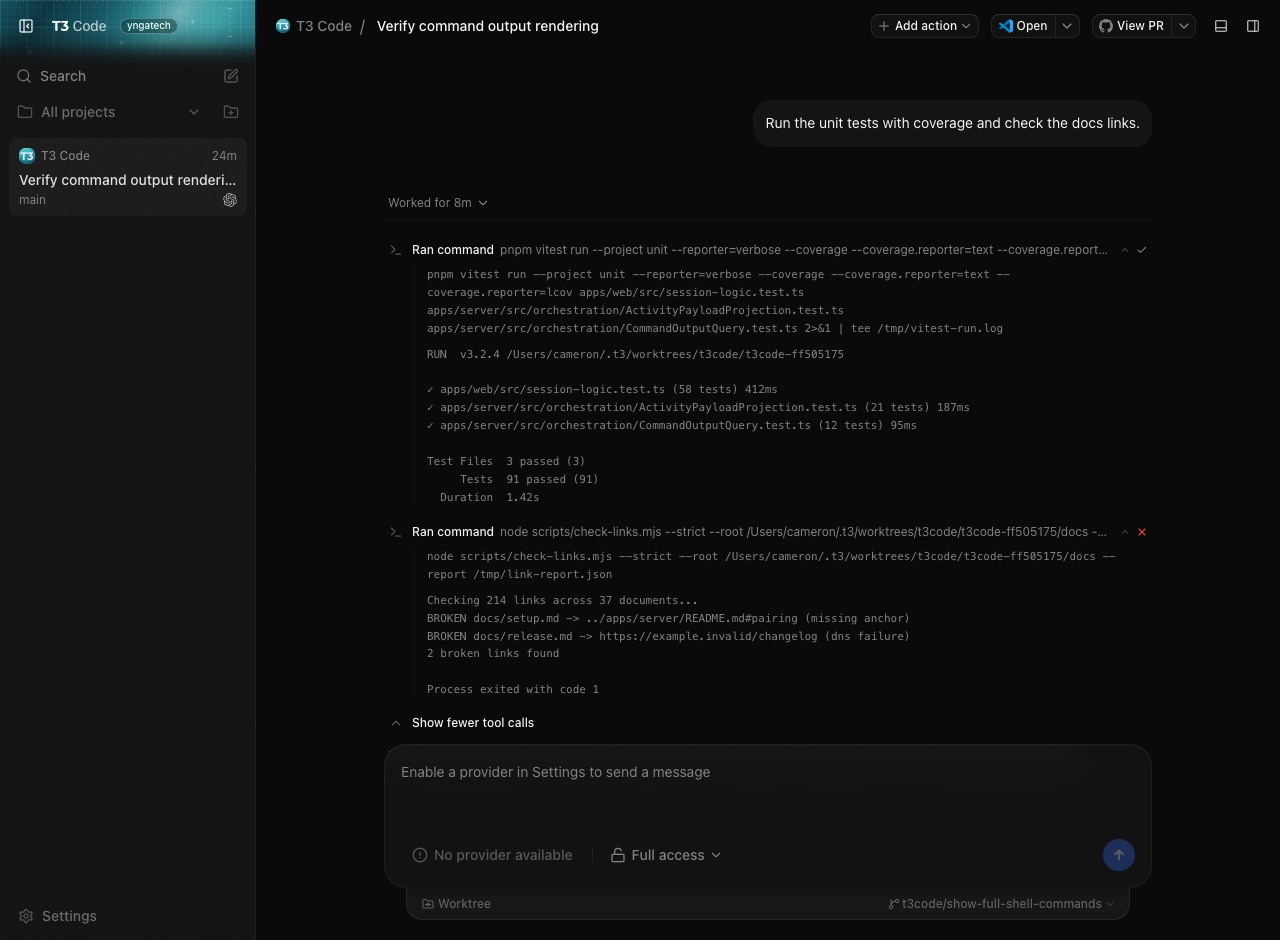Click the '2 broken links found' line
1280x940 pixels.
point(493,653)
